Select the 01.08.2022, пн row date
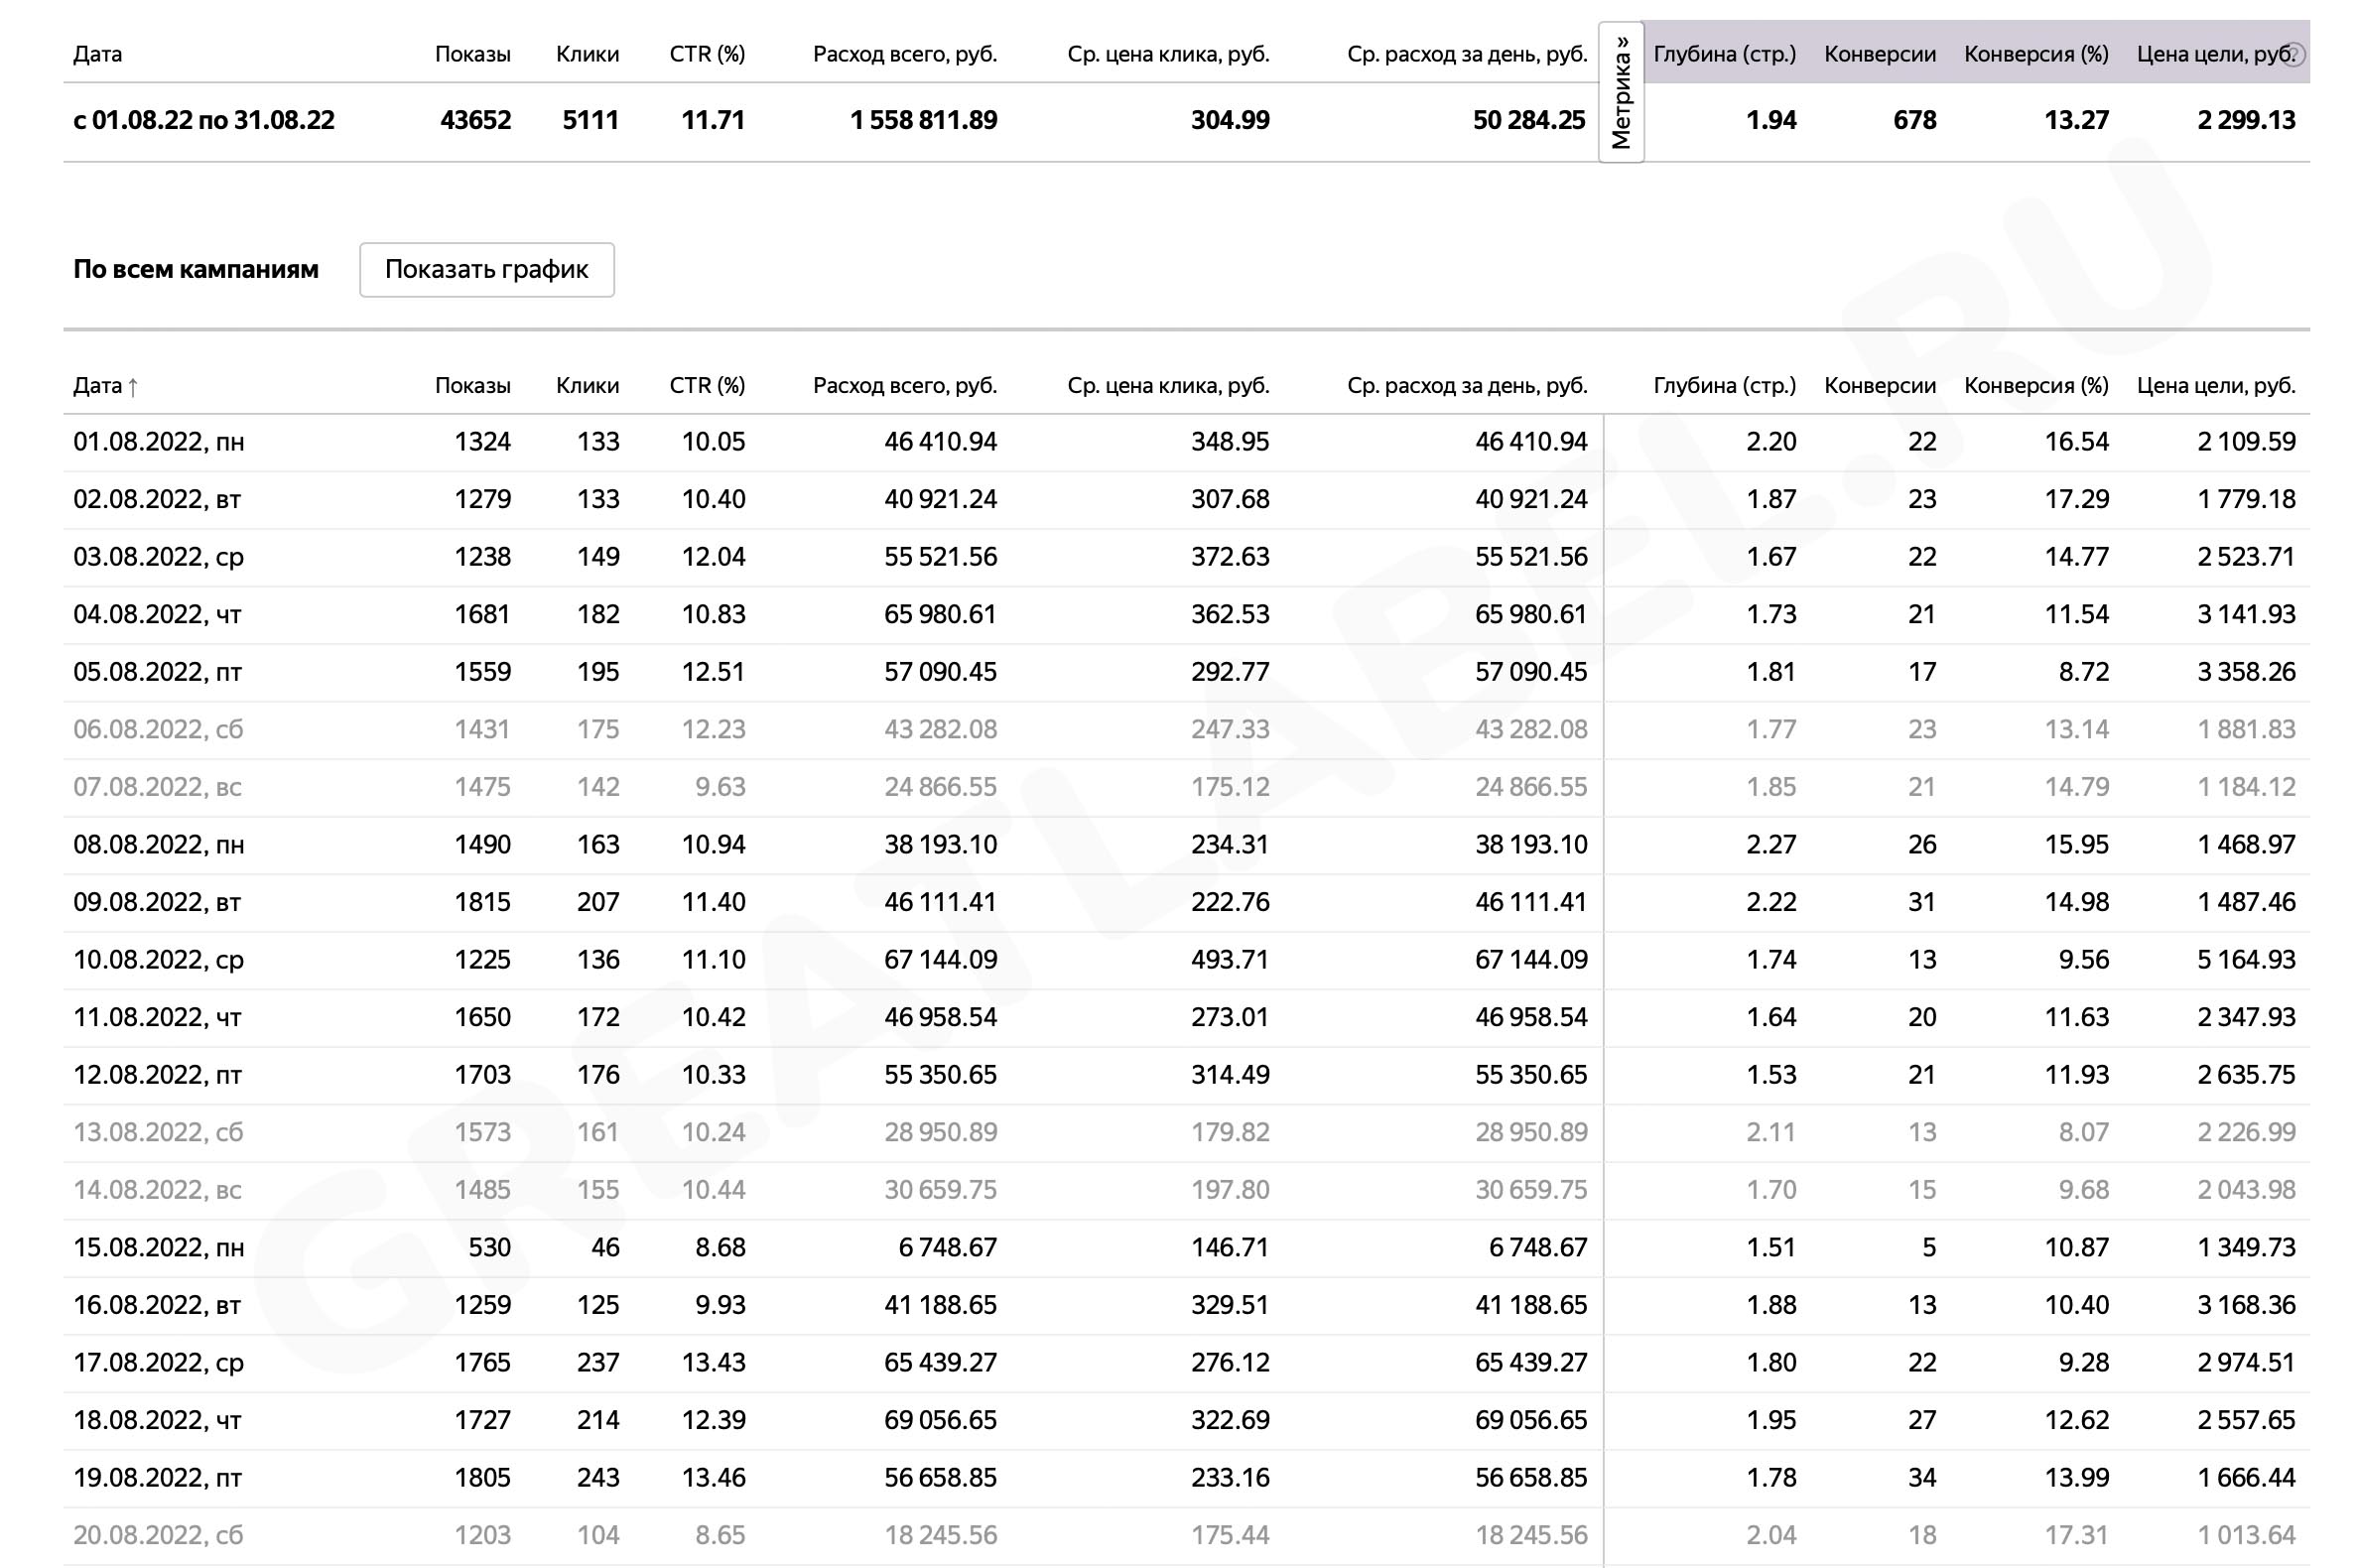Image resolution: width=2358 pixels, height=1568 pixels. point(159,442)
